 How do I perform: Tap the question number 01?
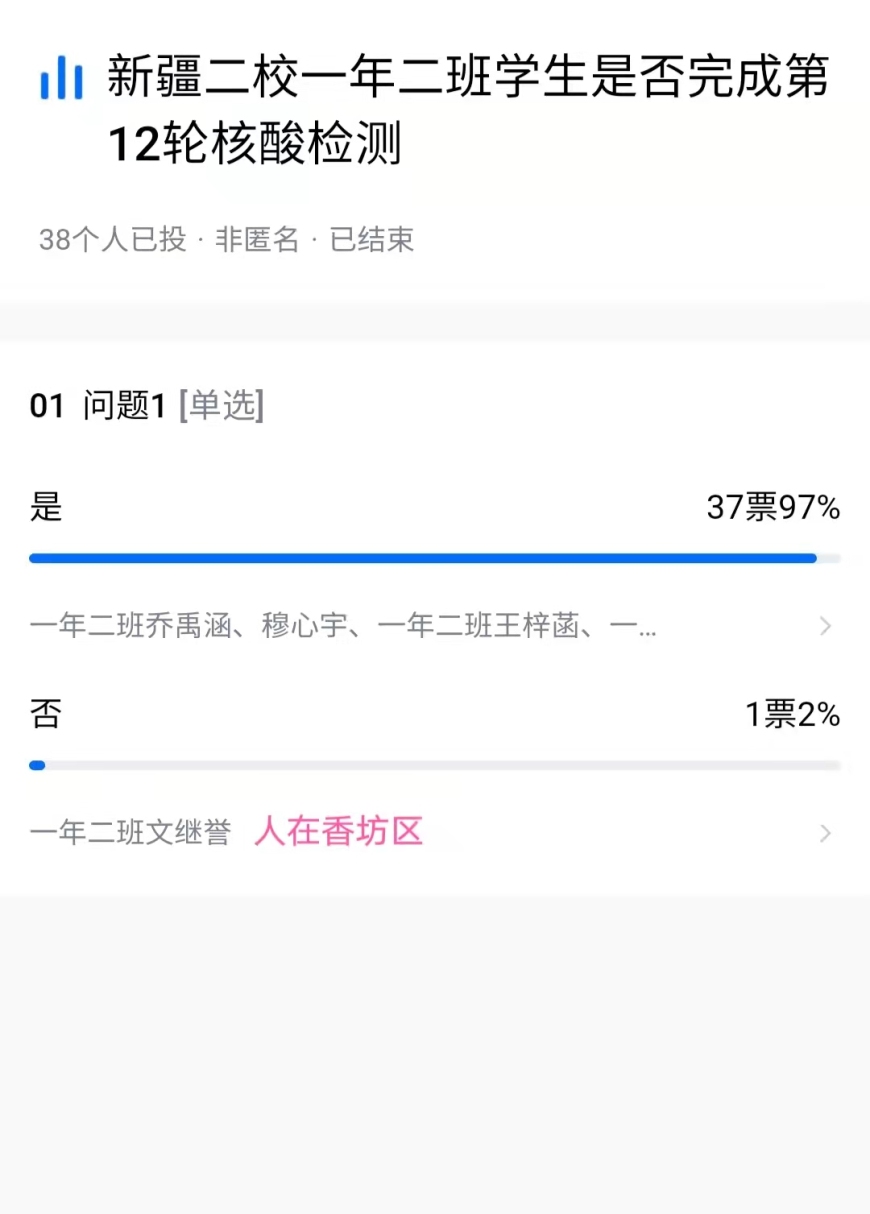click(47, 406)
